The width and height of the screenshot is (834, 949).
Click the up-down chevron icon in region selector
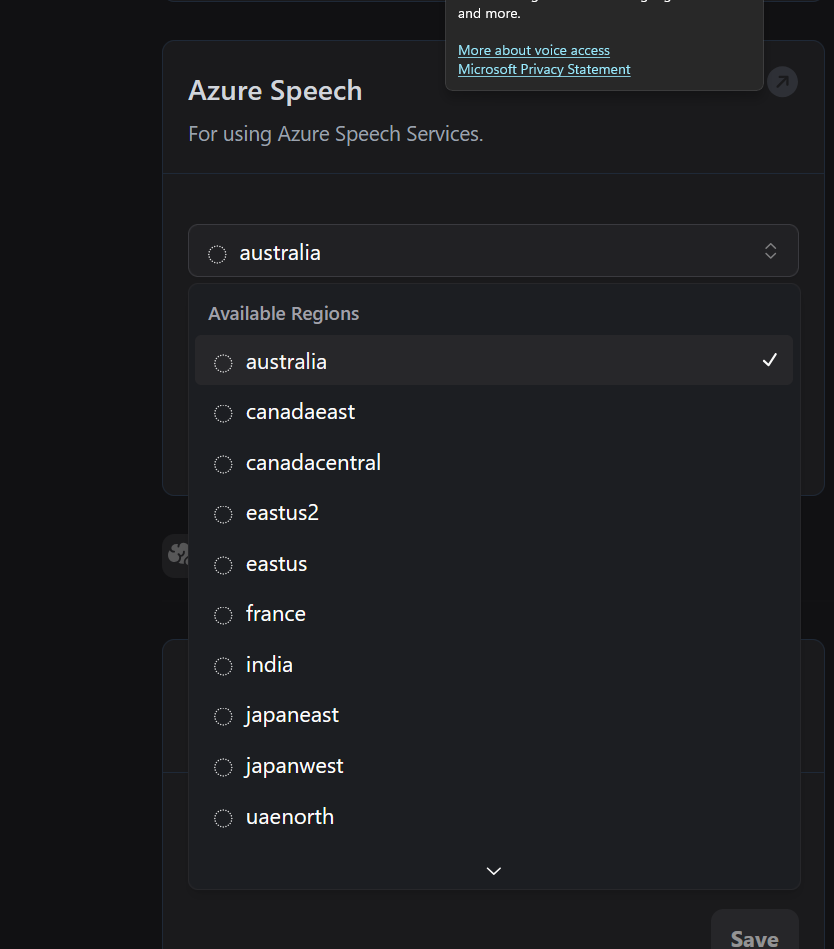[770, 251]
